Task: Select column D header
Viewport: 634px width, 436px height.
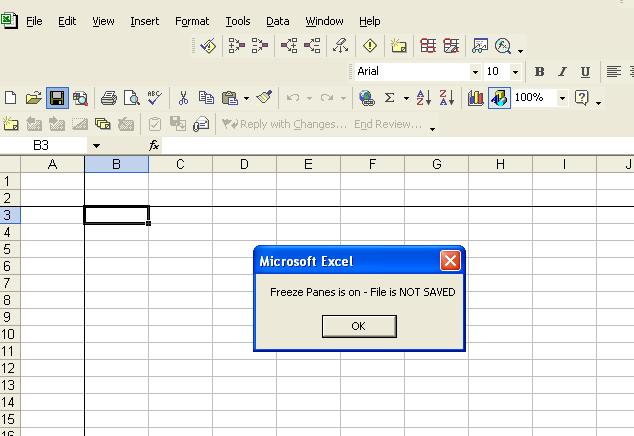Action: coord(244,164)
